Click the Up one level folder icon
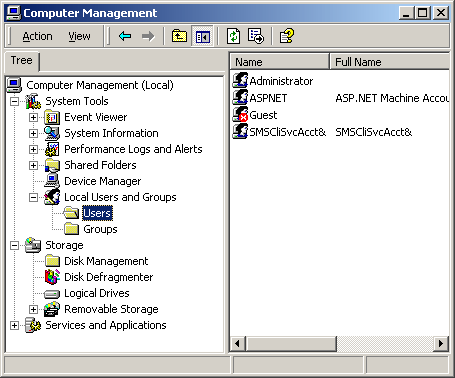The image size is (455, 378). point(179,36)
